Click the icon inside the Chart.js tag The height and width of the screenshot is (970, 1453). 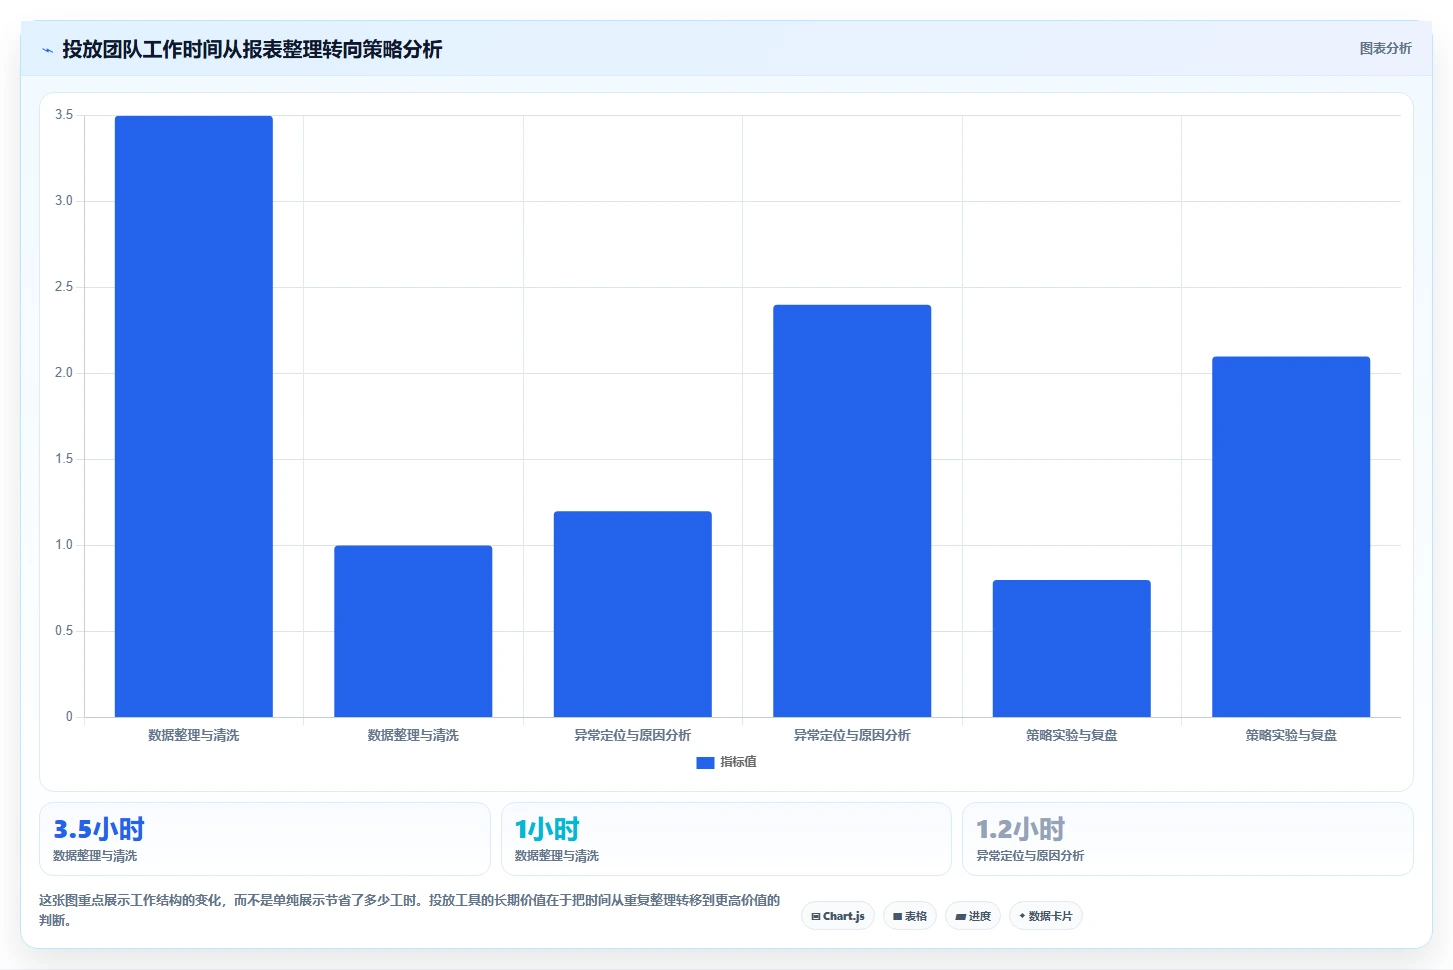click(816, 916)
